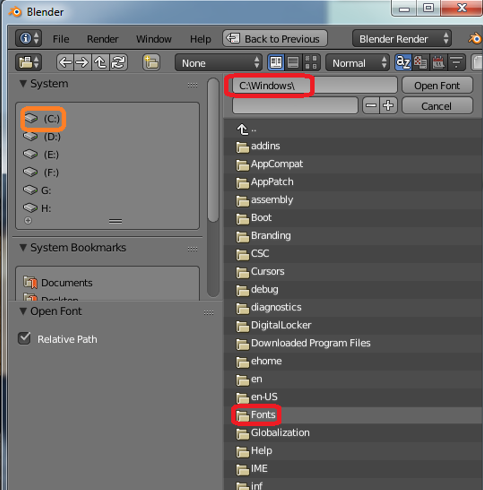The image size is (483, 490).
Task: Switch to short list display mode
Action: click(x=276, y=62)
